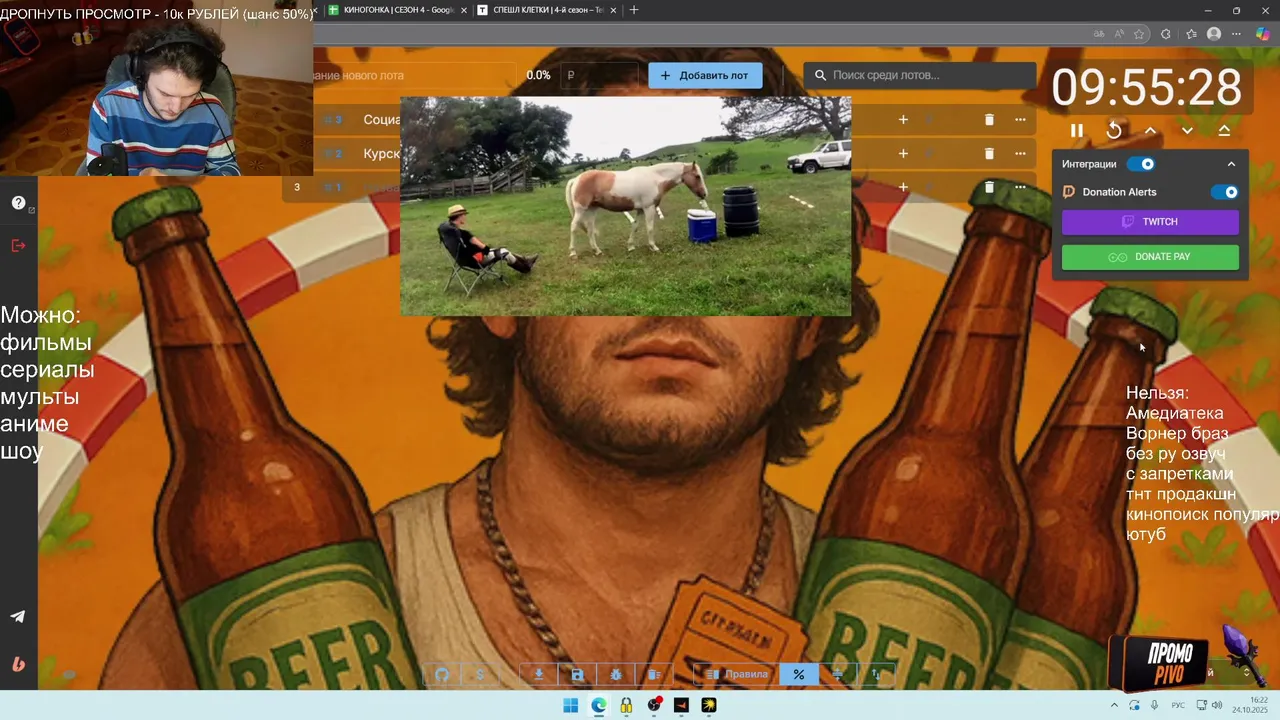Screen dimensions: 1280x720
Task: Click the sort arrows icon in toolbar
Action: pos(876,675)
